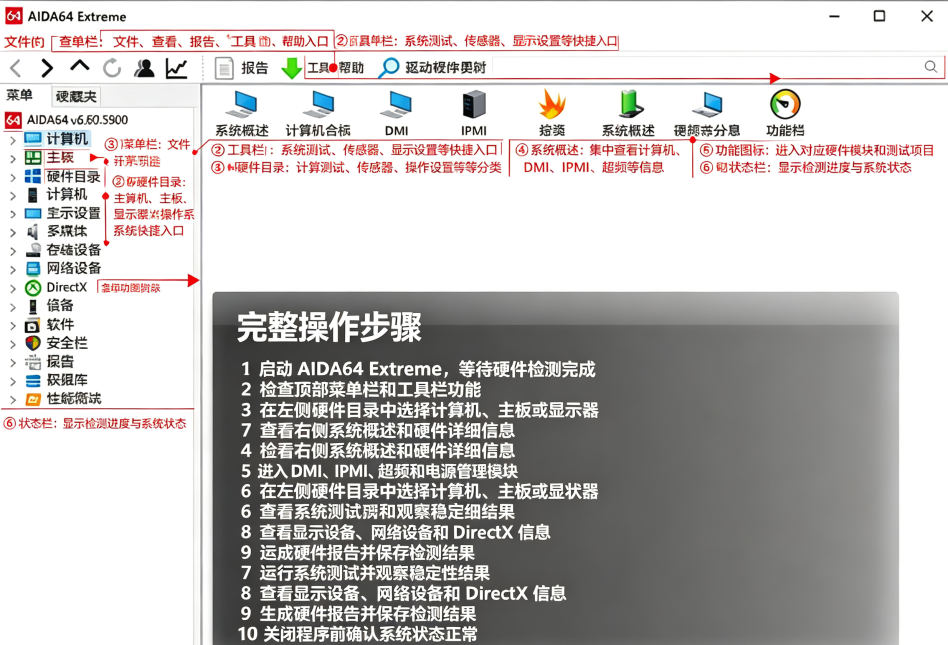Expand the DirectX tree node
The image size is (948, 645).
pos(13,288)
